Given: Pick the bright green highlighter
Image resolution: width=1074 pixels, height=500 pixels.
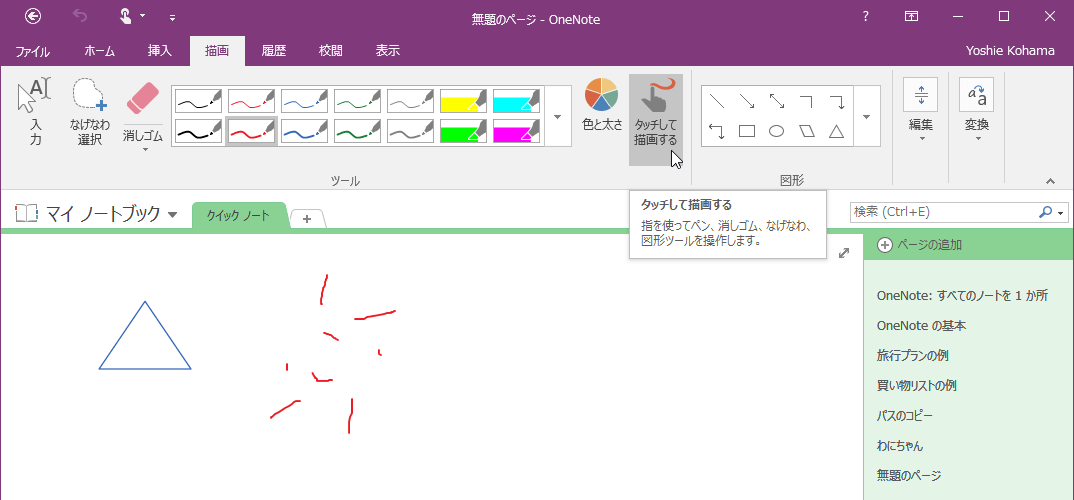Looking at the screenshot, I should click(x=464, y=131).
